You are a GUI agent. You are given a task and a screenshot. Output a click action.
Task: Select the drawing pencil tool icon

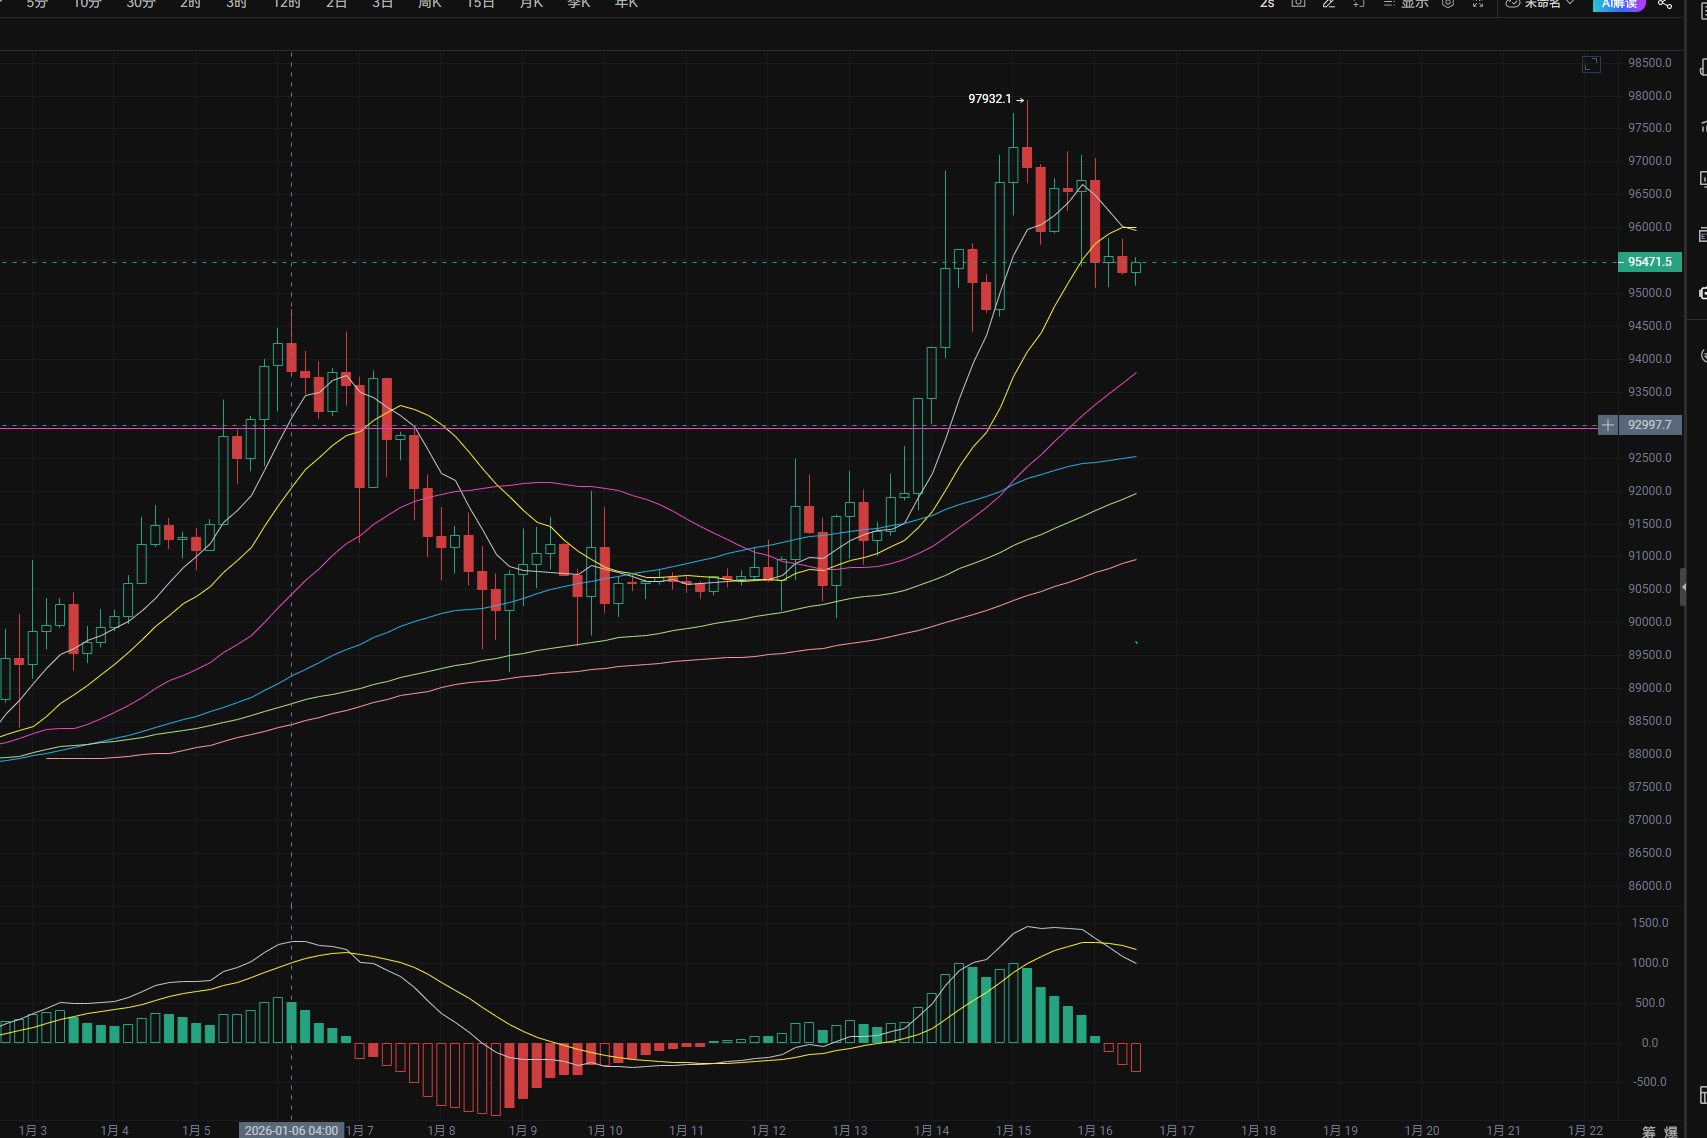1328,4
